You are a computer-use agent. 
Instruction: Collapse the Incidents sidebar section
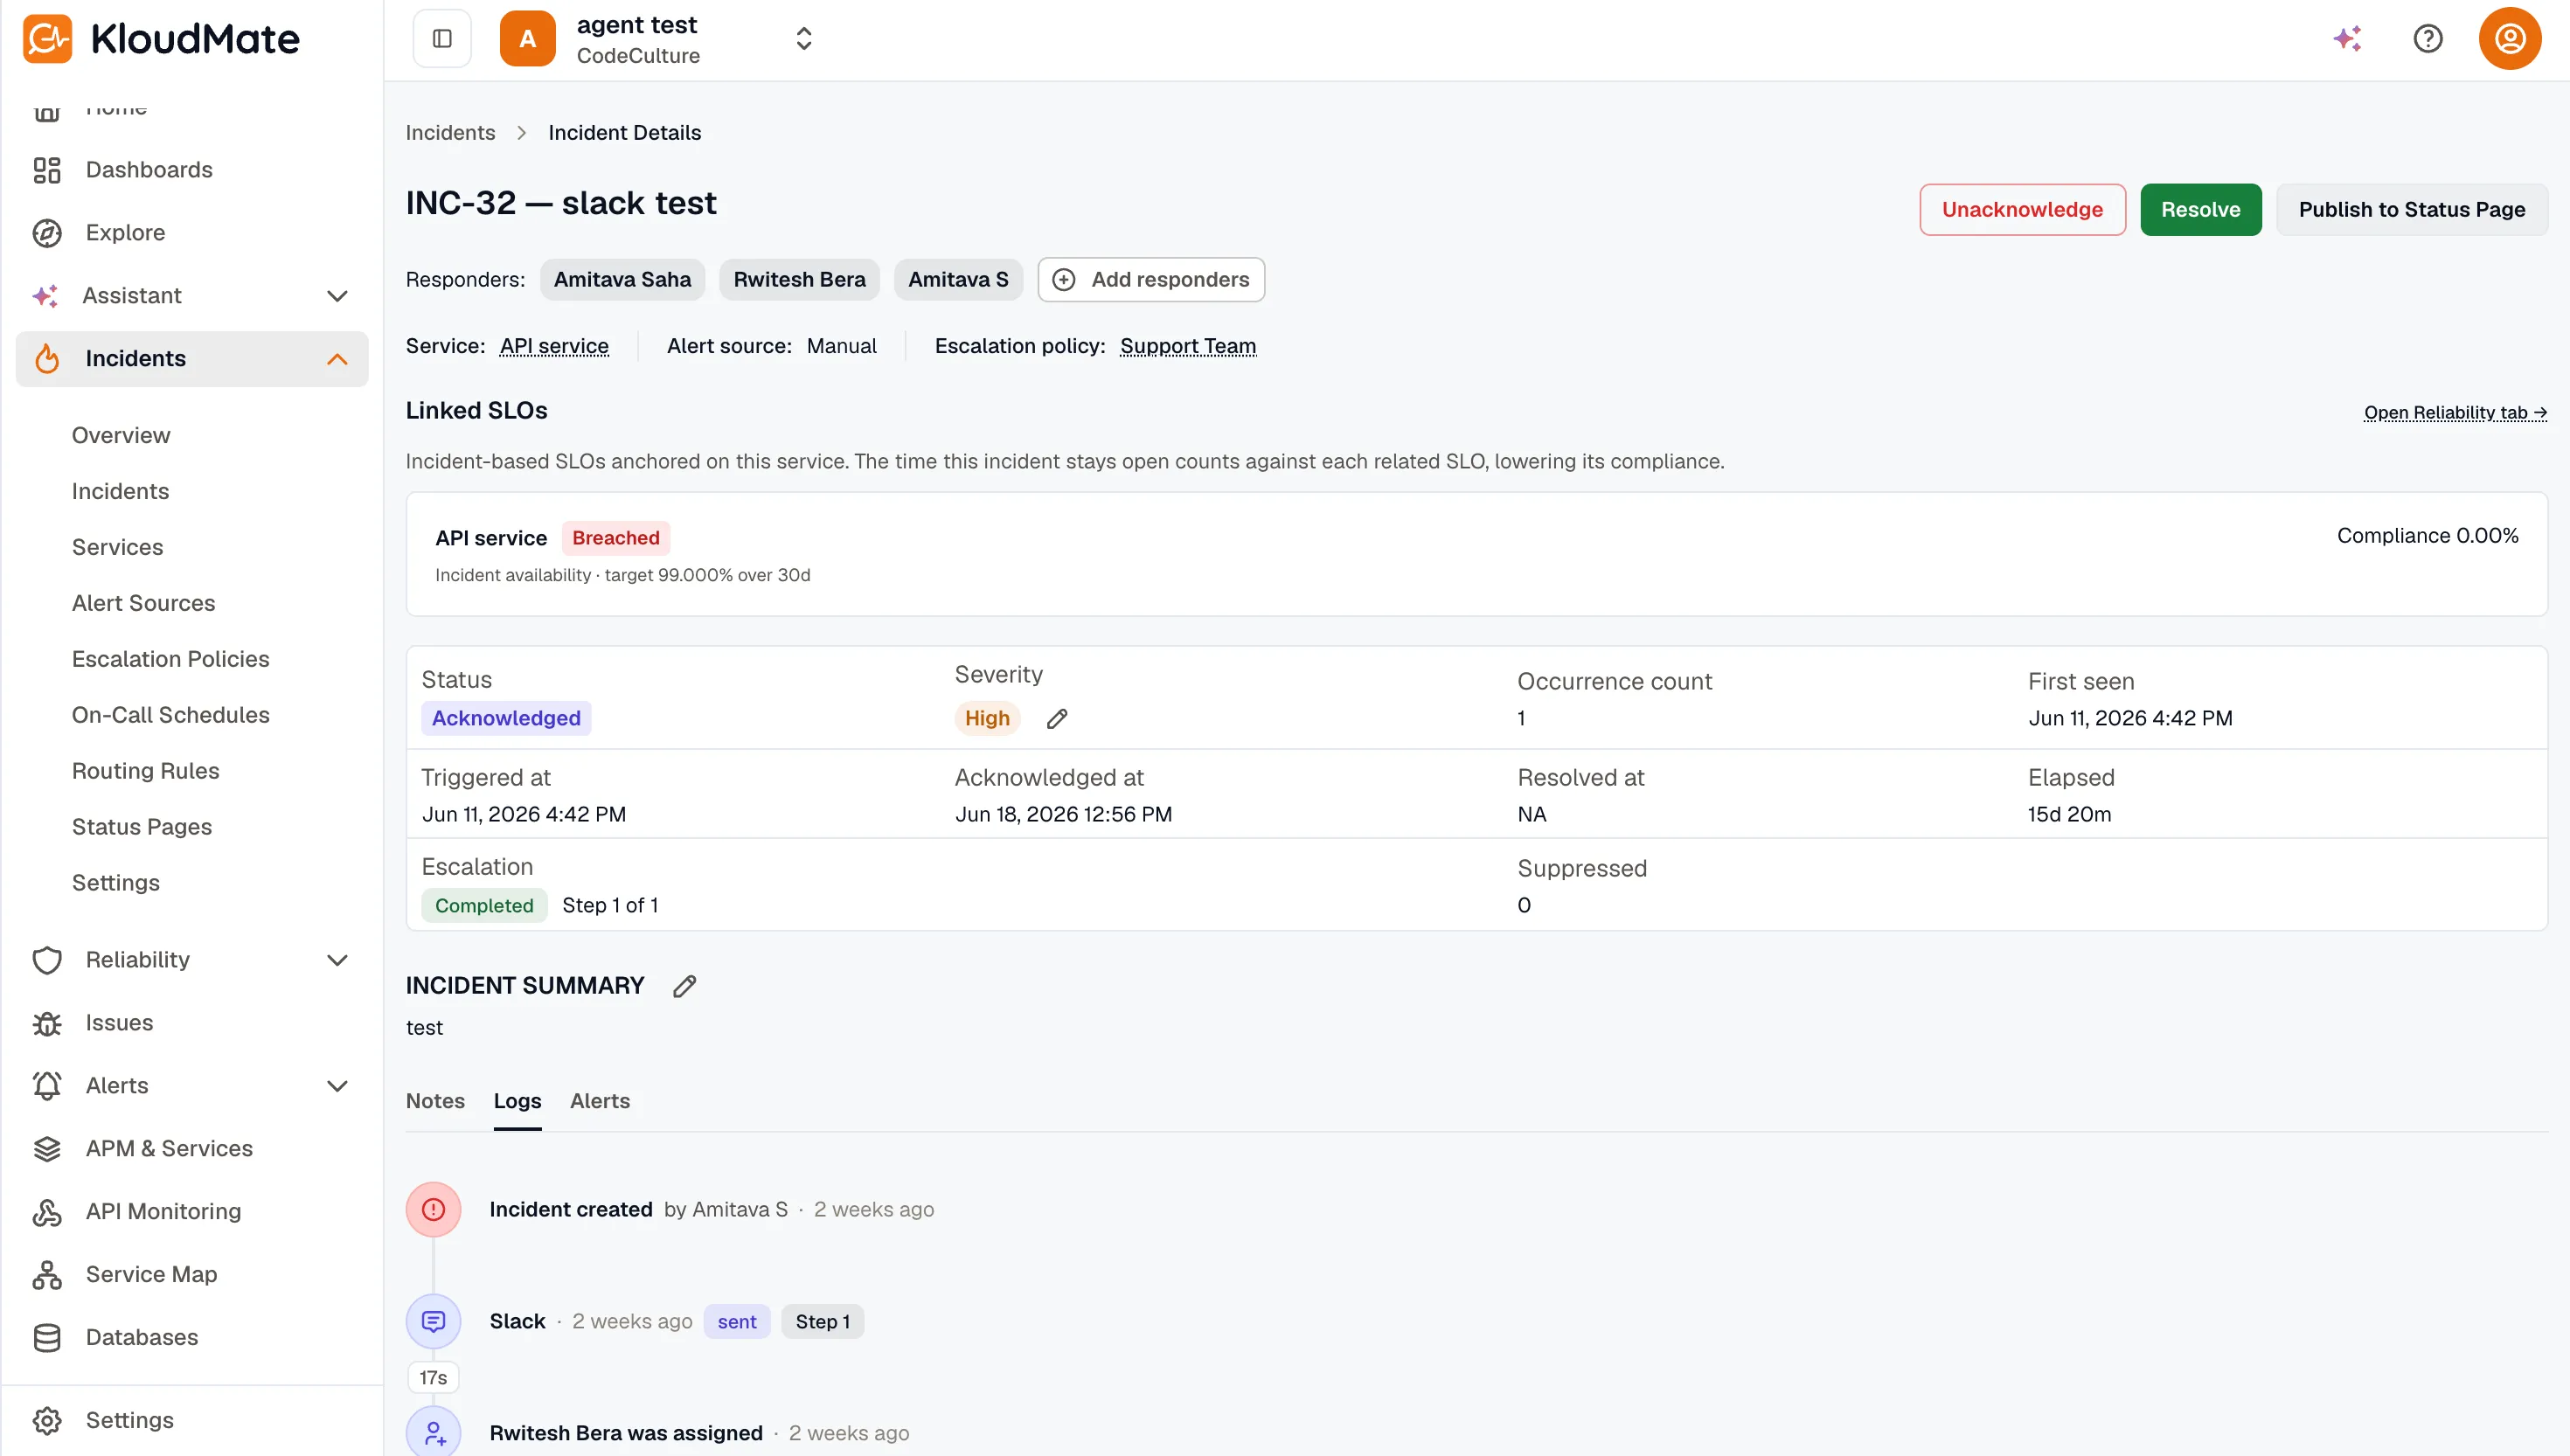point(338,359)
